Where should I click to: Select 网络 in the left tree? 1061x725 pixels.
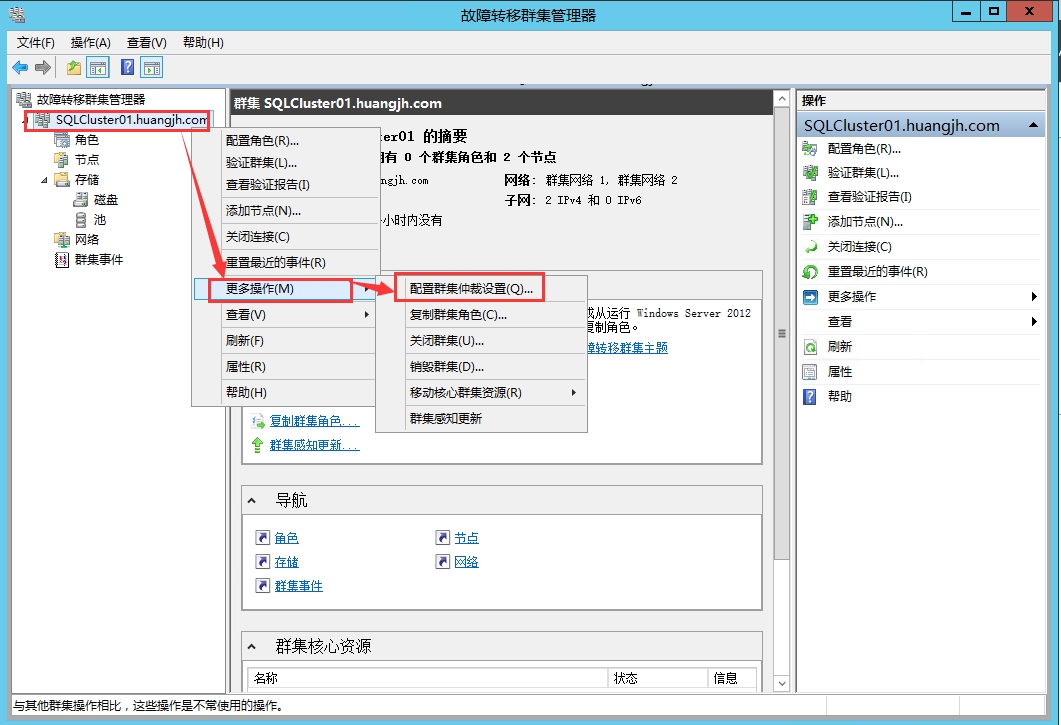tap(87, 239)
